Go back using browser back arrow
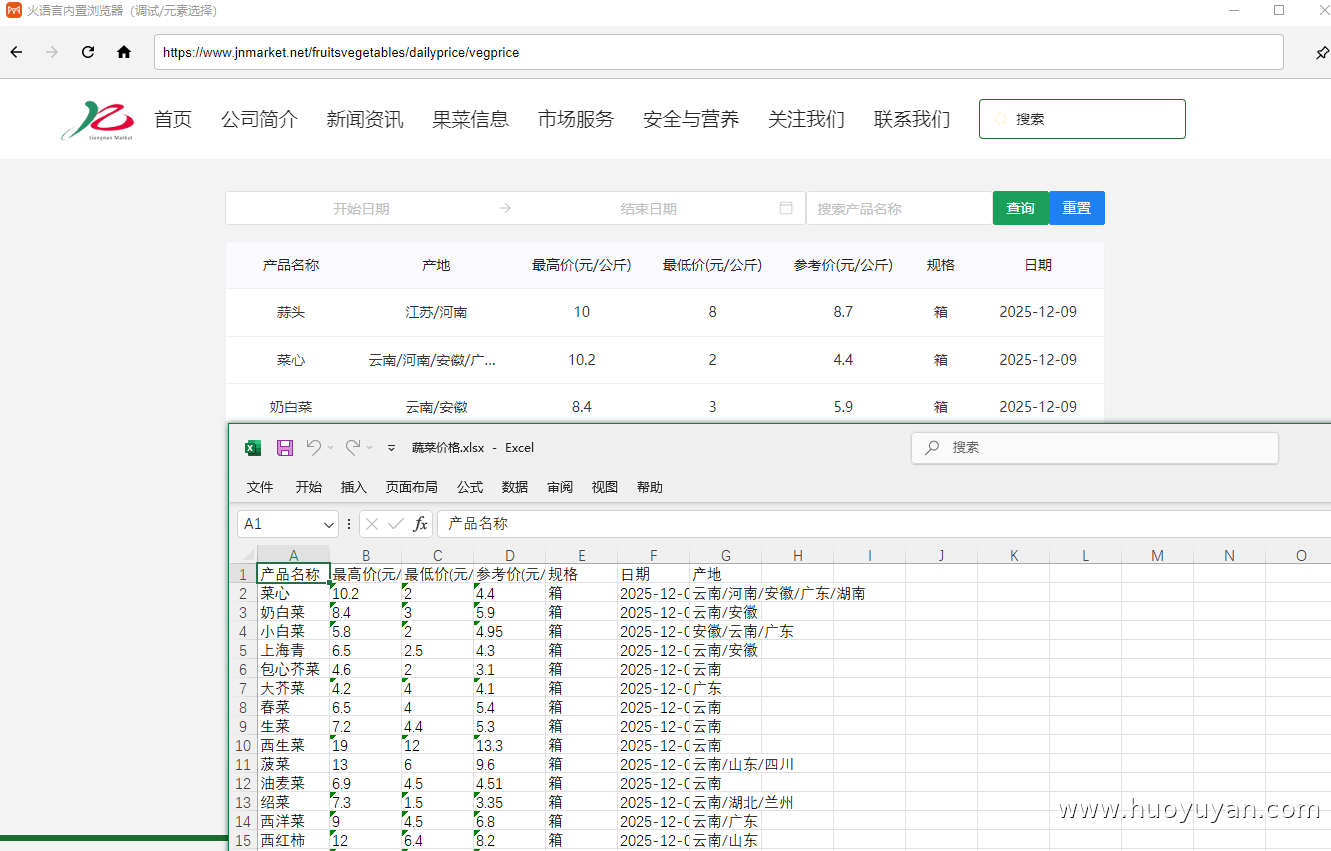Viewport: 1331px width, 851px height. click(x=16, y=52)
